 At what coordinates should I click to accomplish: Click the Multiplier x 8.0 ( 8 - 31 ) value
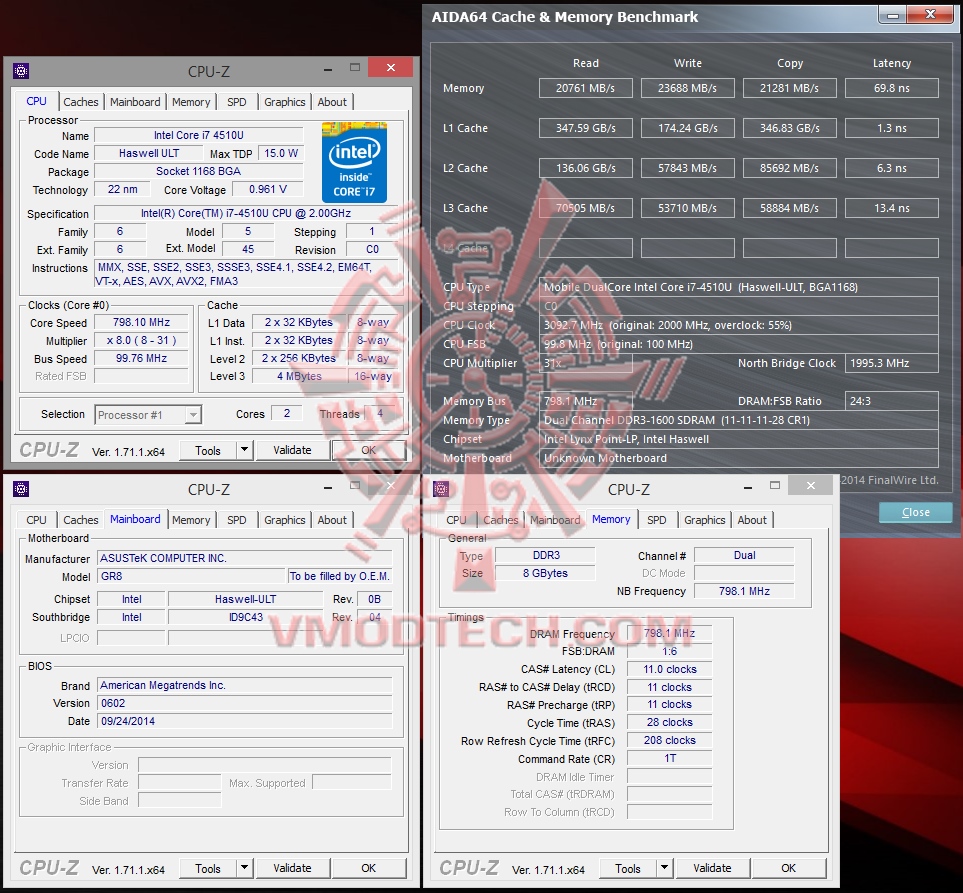tap(141, 340)
